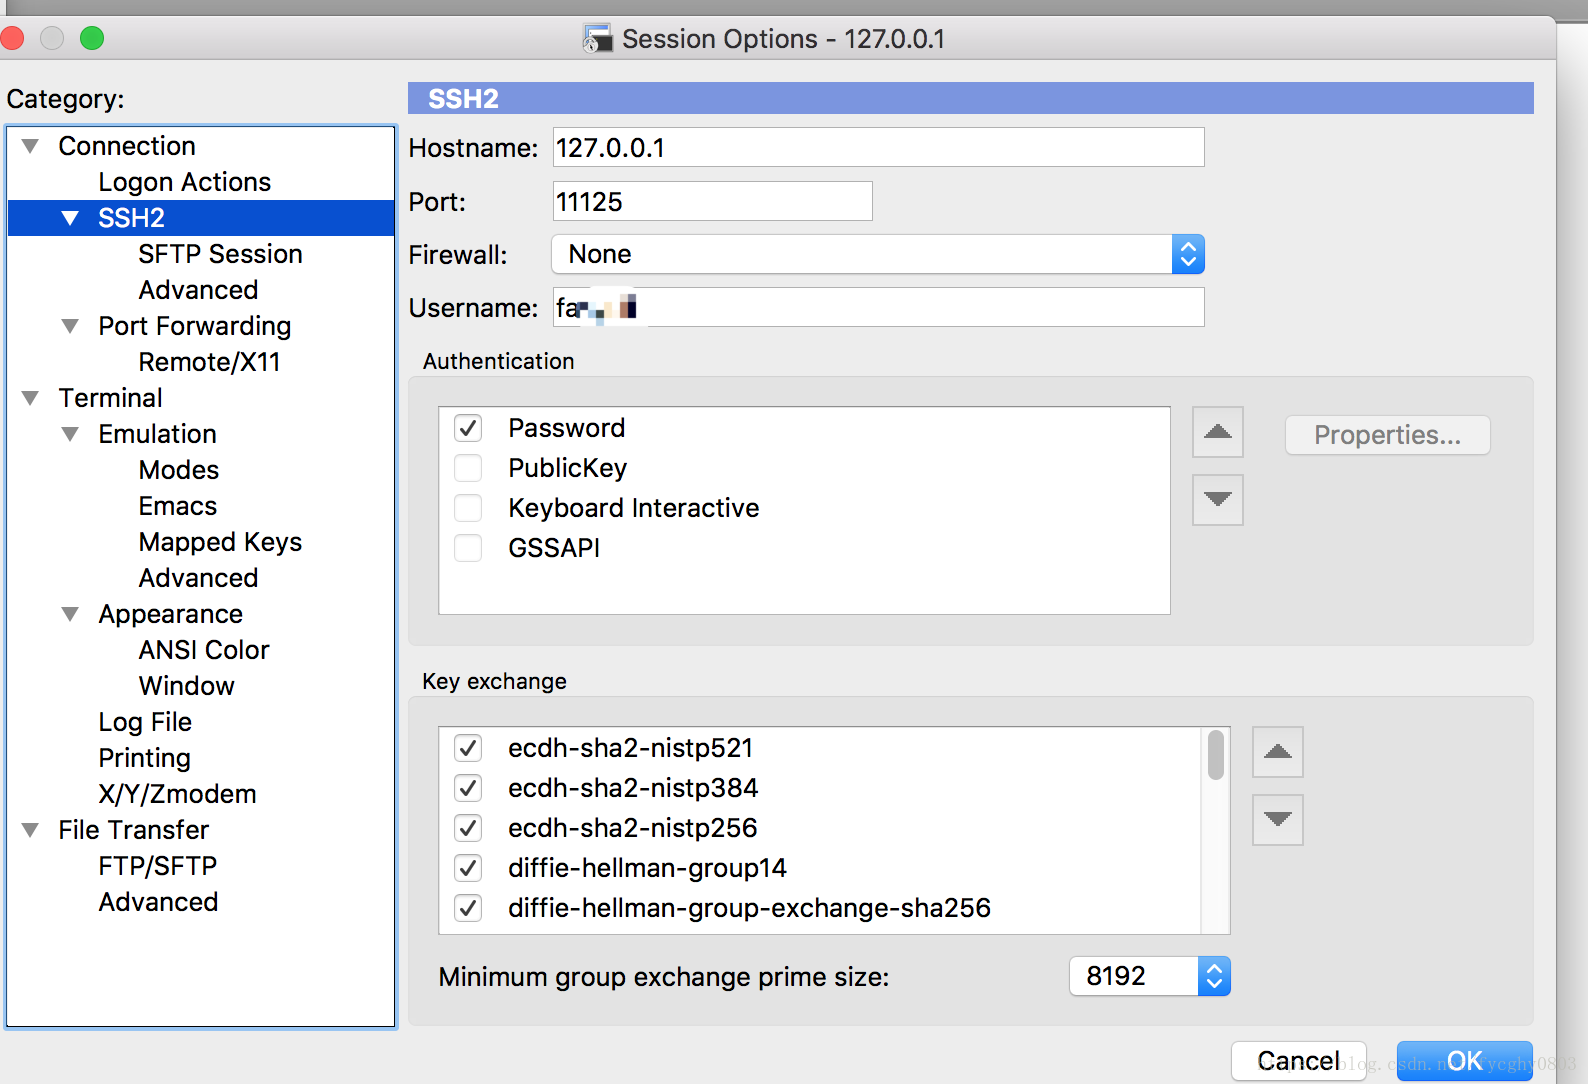
Task: Toggle ecdh-sha2-nistp521 key exchange checkbox
Action: click(x=468, y=748)
